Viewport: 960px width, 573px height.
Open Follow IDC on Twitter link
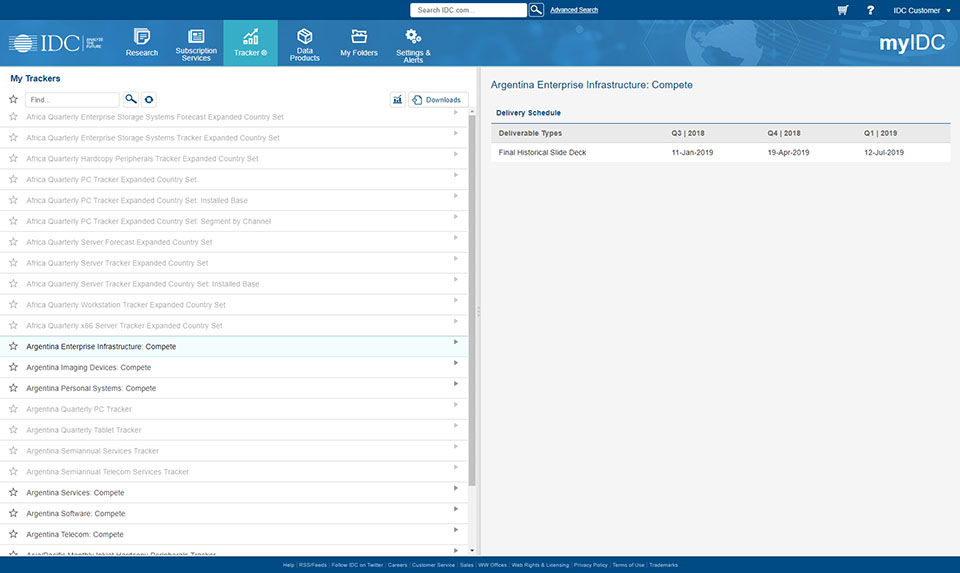pos(357,565)
